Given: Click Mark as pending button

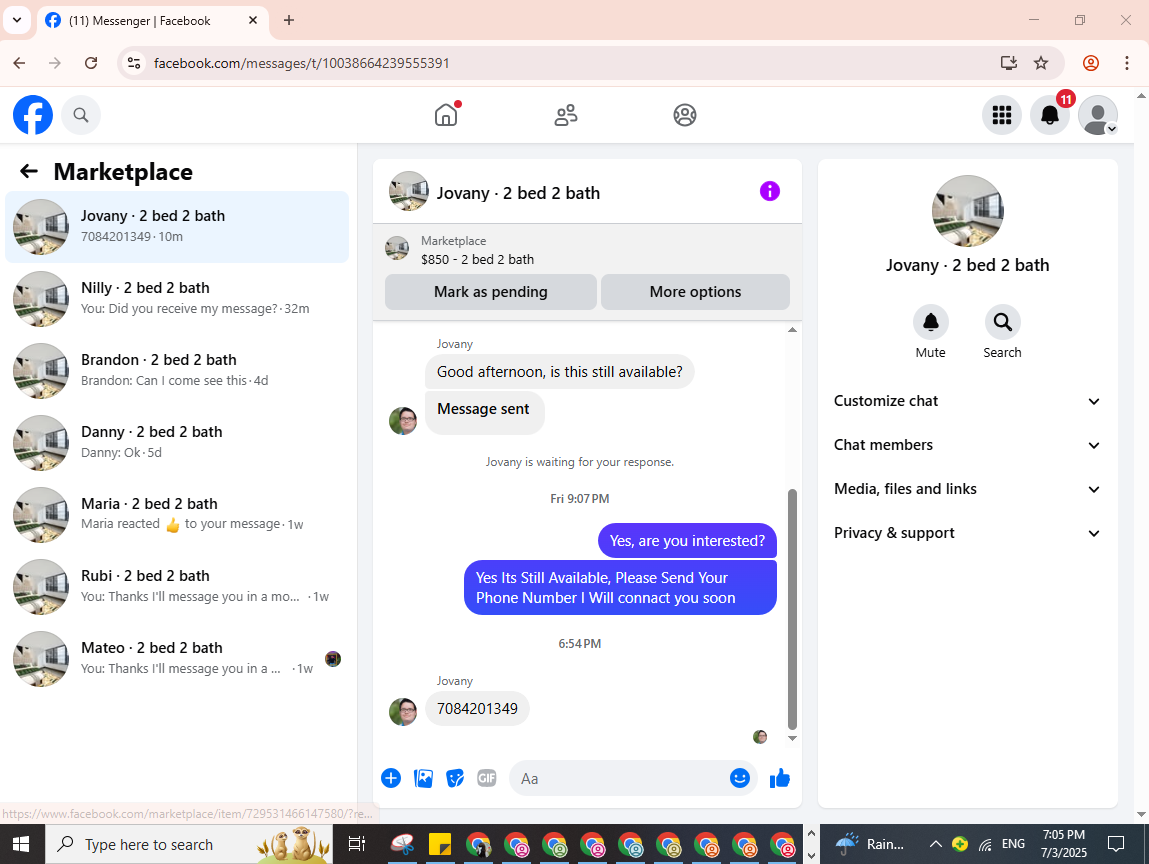Looking at the screenshot, I should tap(490, 292).
